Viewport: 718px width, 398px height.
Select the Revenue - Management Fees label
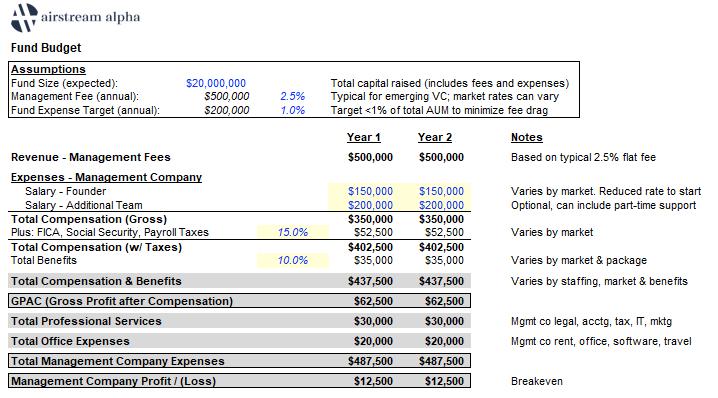(91, 158)
